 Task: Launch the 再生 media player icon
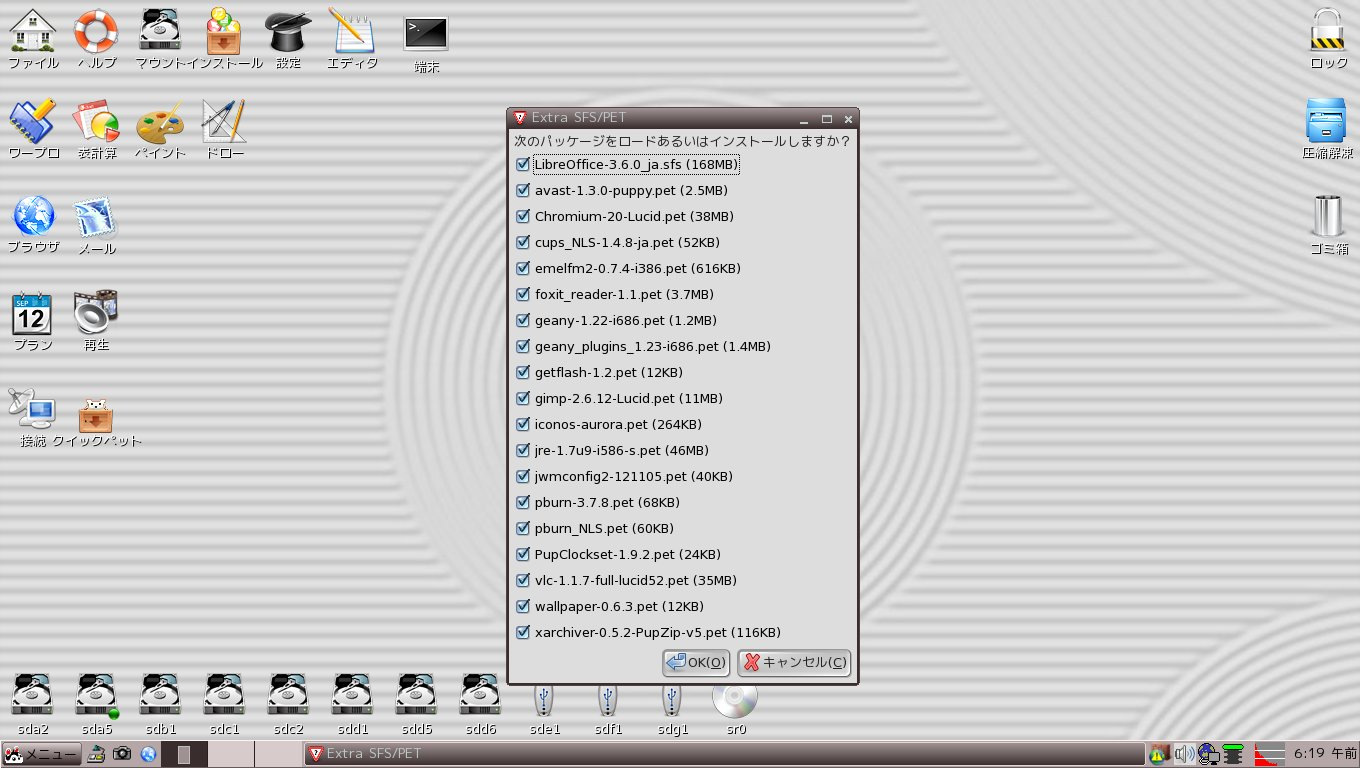click(96, 313)
